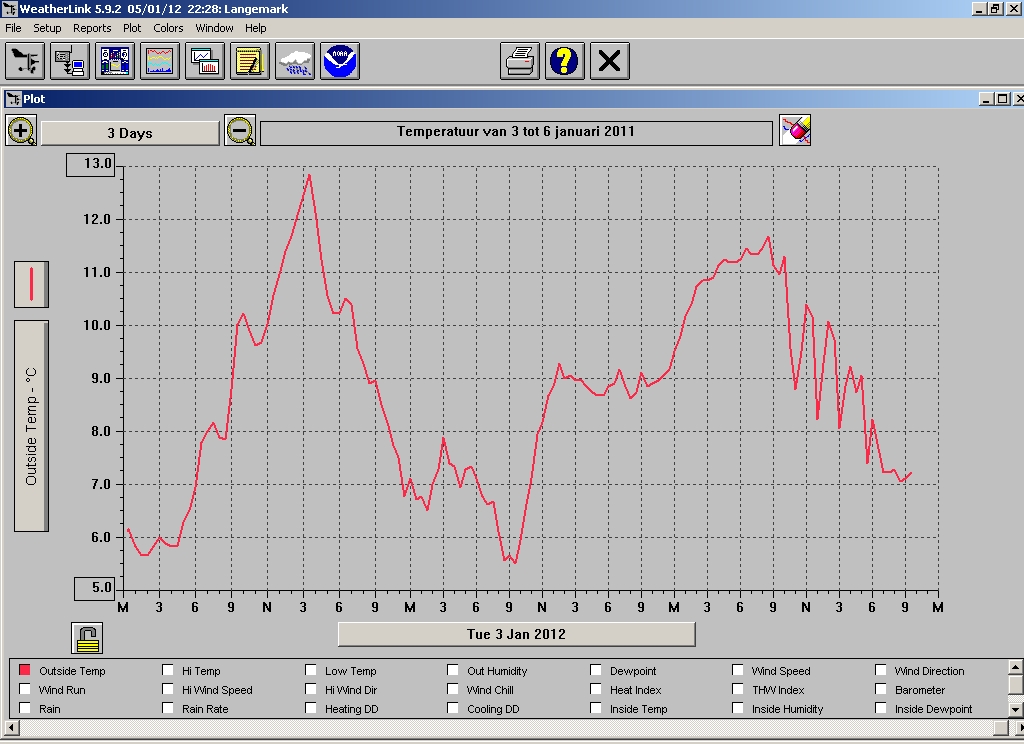Open the Plot menu
1024x744 pixels.
(132, 28)
